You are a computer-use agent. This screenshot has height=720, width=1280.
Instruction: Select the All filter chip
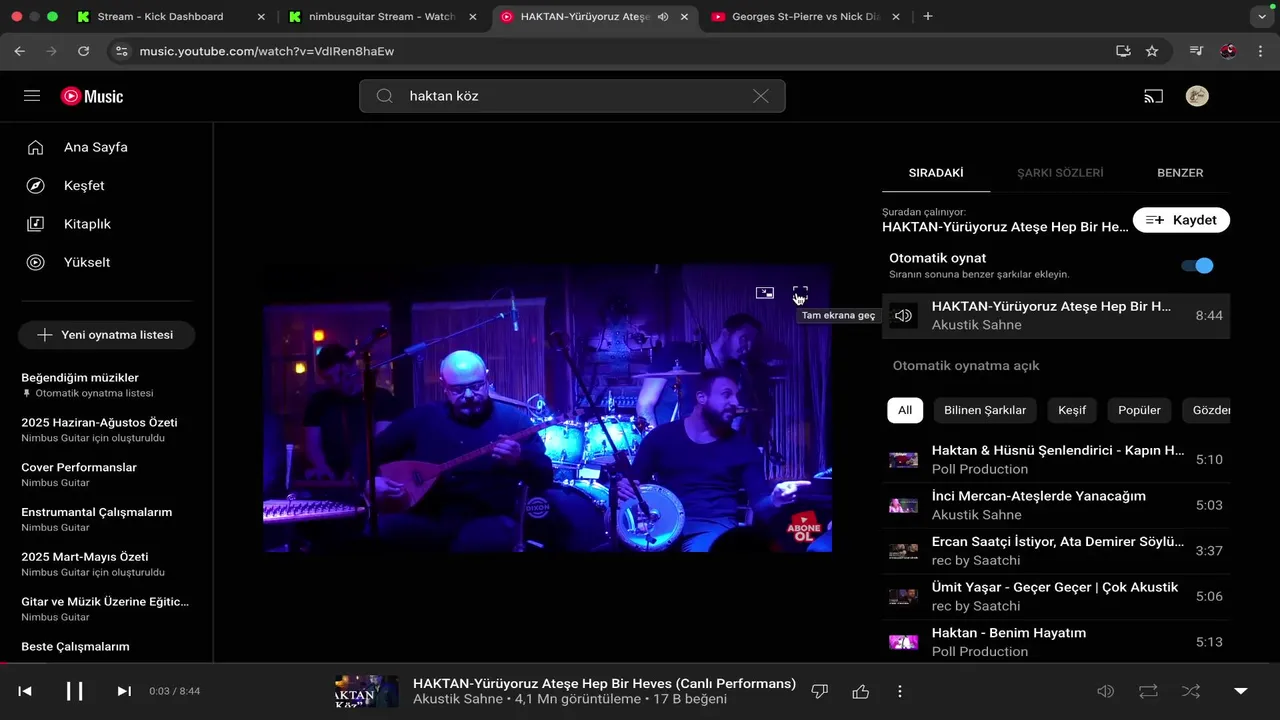click(905, 410)
